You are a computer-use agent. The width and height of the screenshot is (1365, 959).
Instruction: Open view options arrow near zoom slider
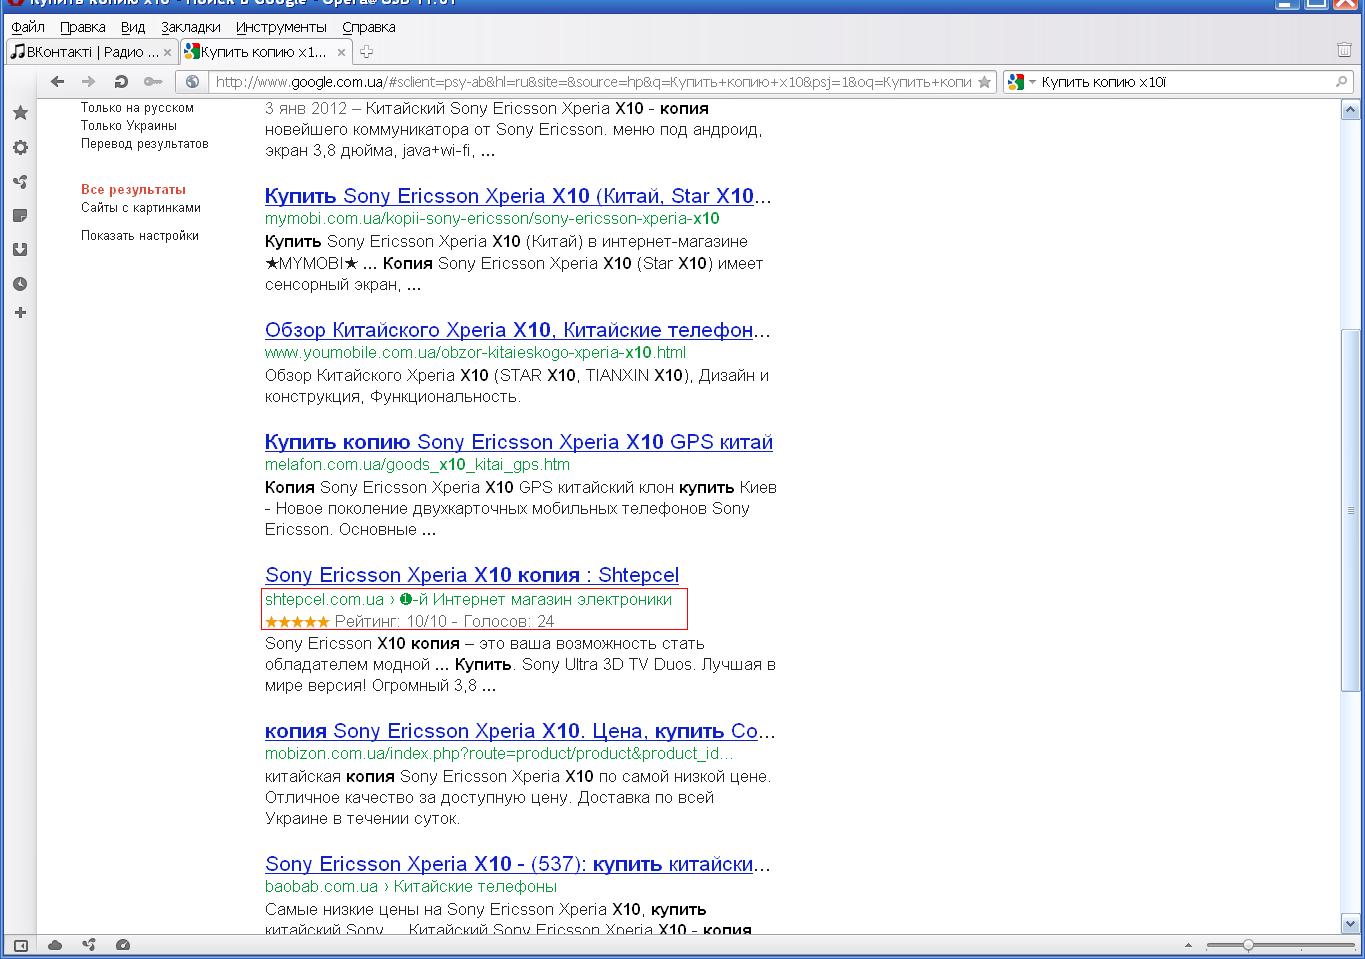click(x=1188, y=945)
